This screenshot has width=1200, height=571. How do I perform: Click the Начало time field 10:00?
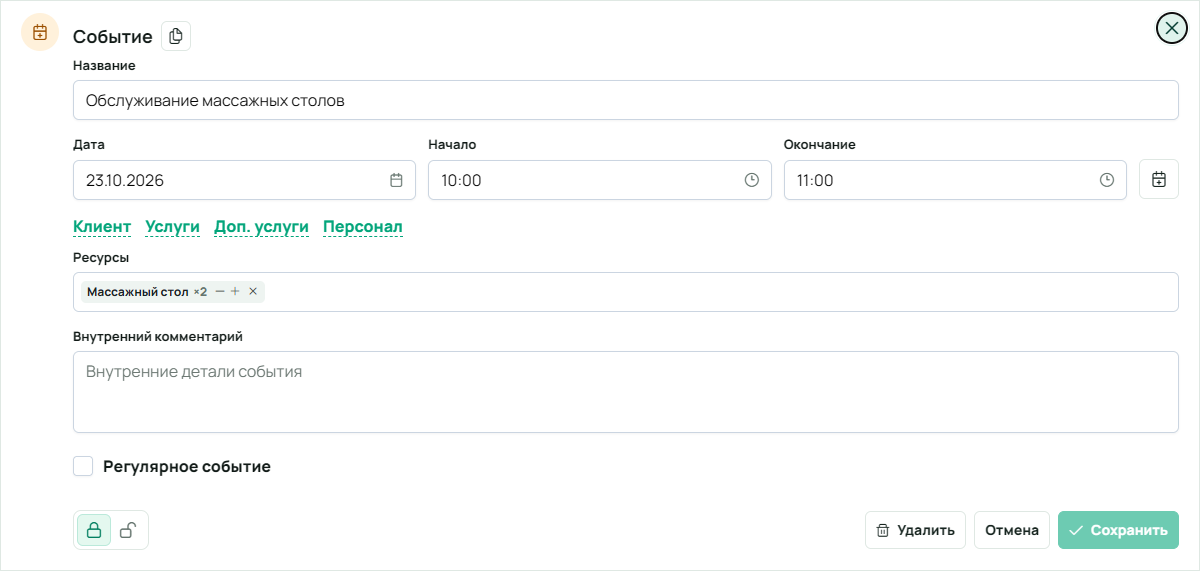[600, 180]
